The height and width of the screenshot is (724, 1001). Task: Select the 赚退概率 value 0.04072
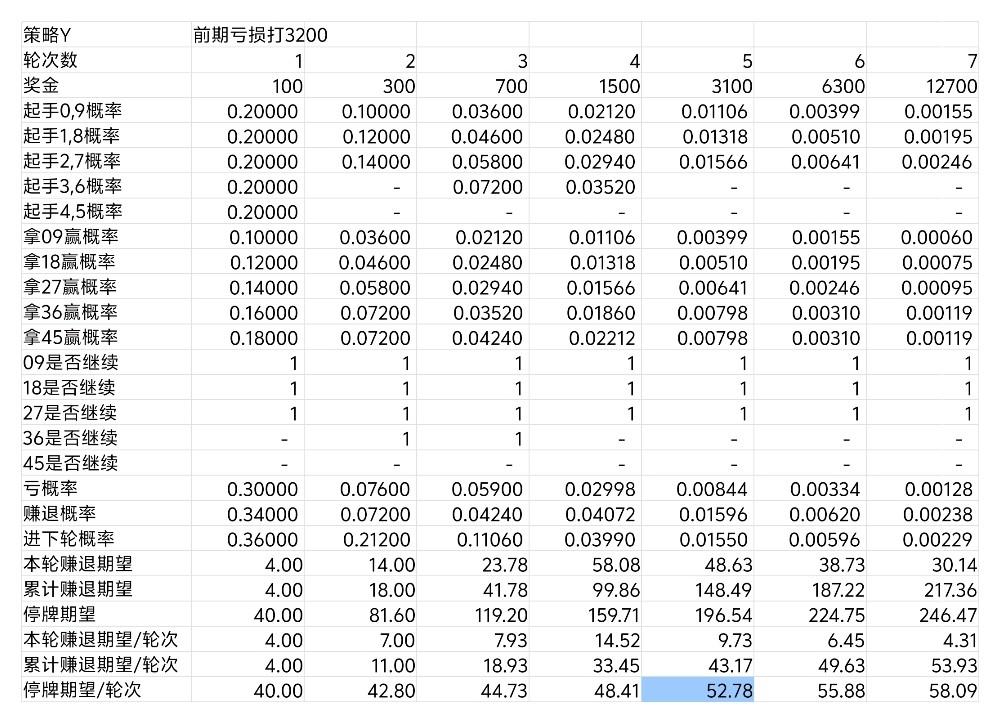tap(599, 515)
